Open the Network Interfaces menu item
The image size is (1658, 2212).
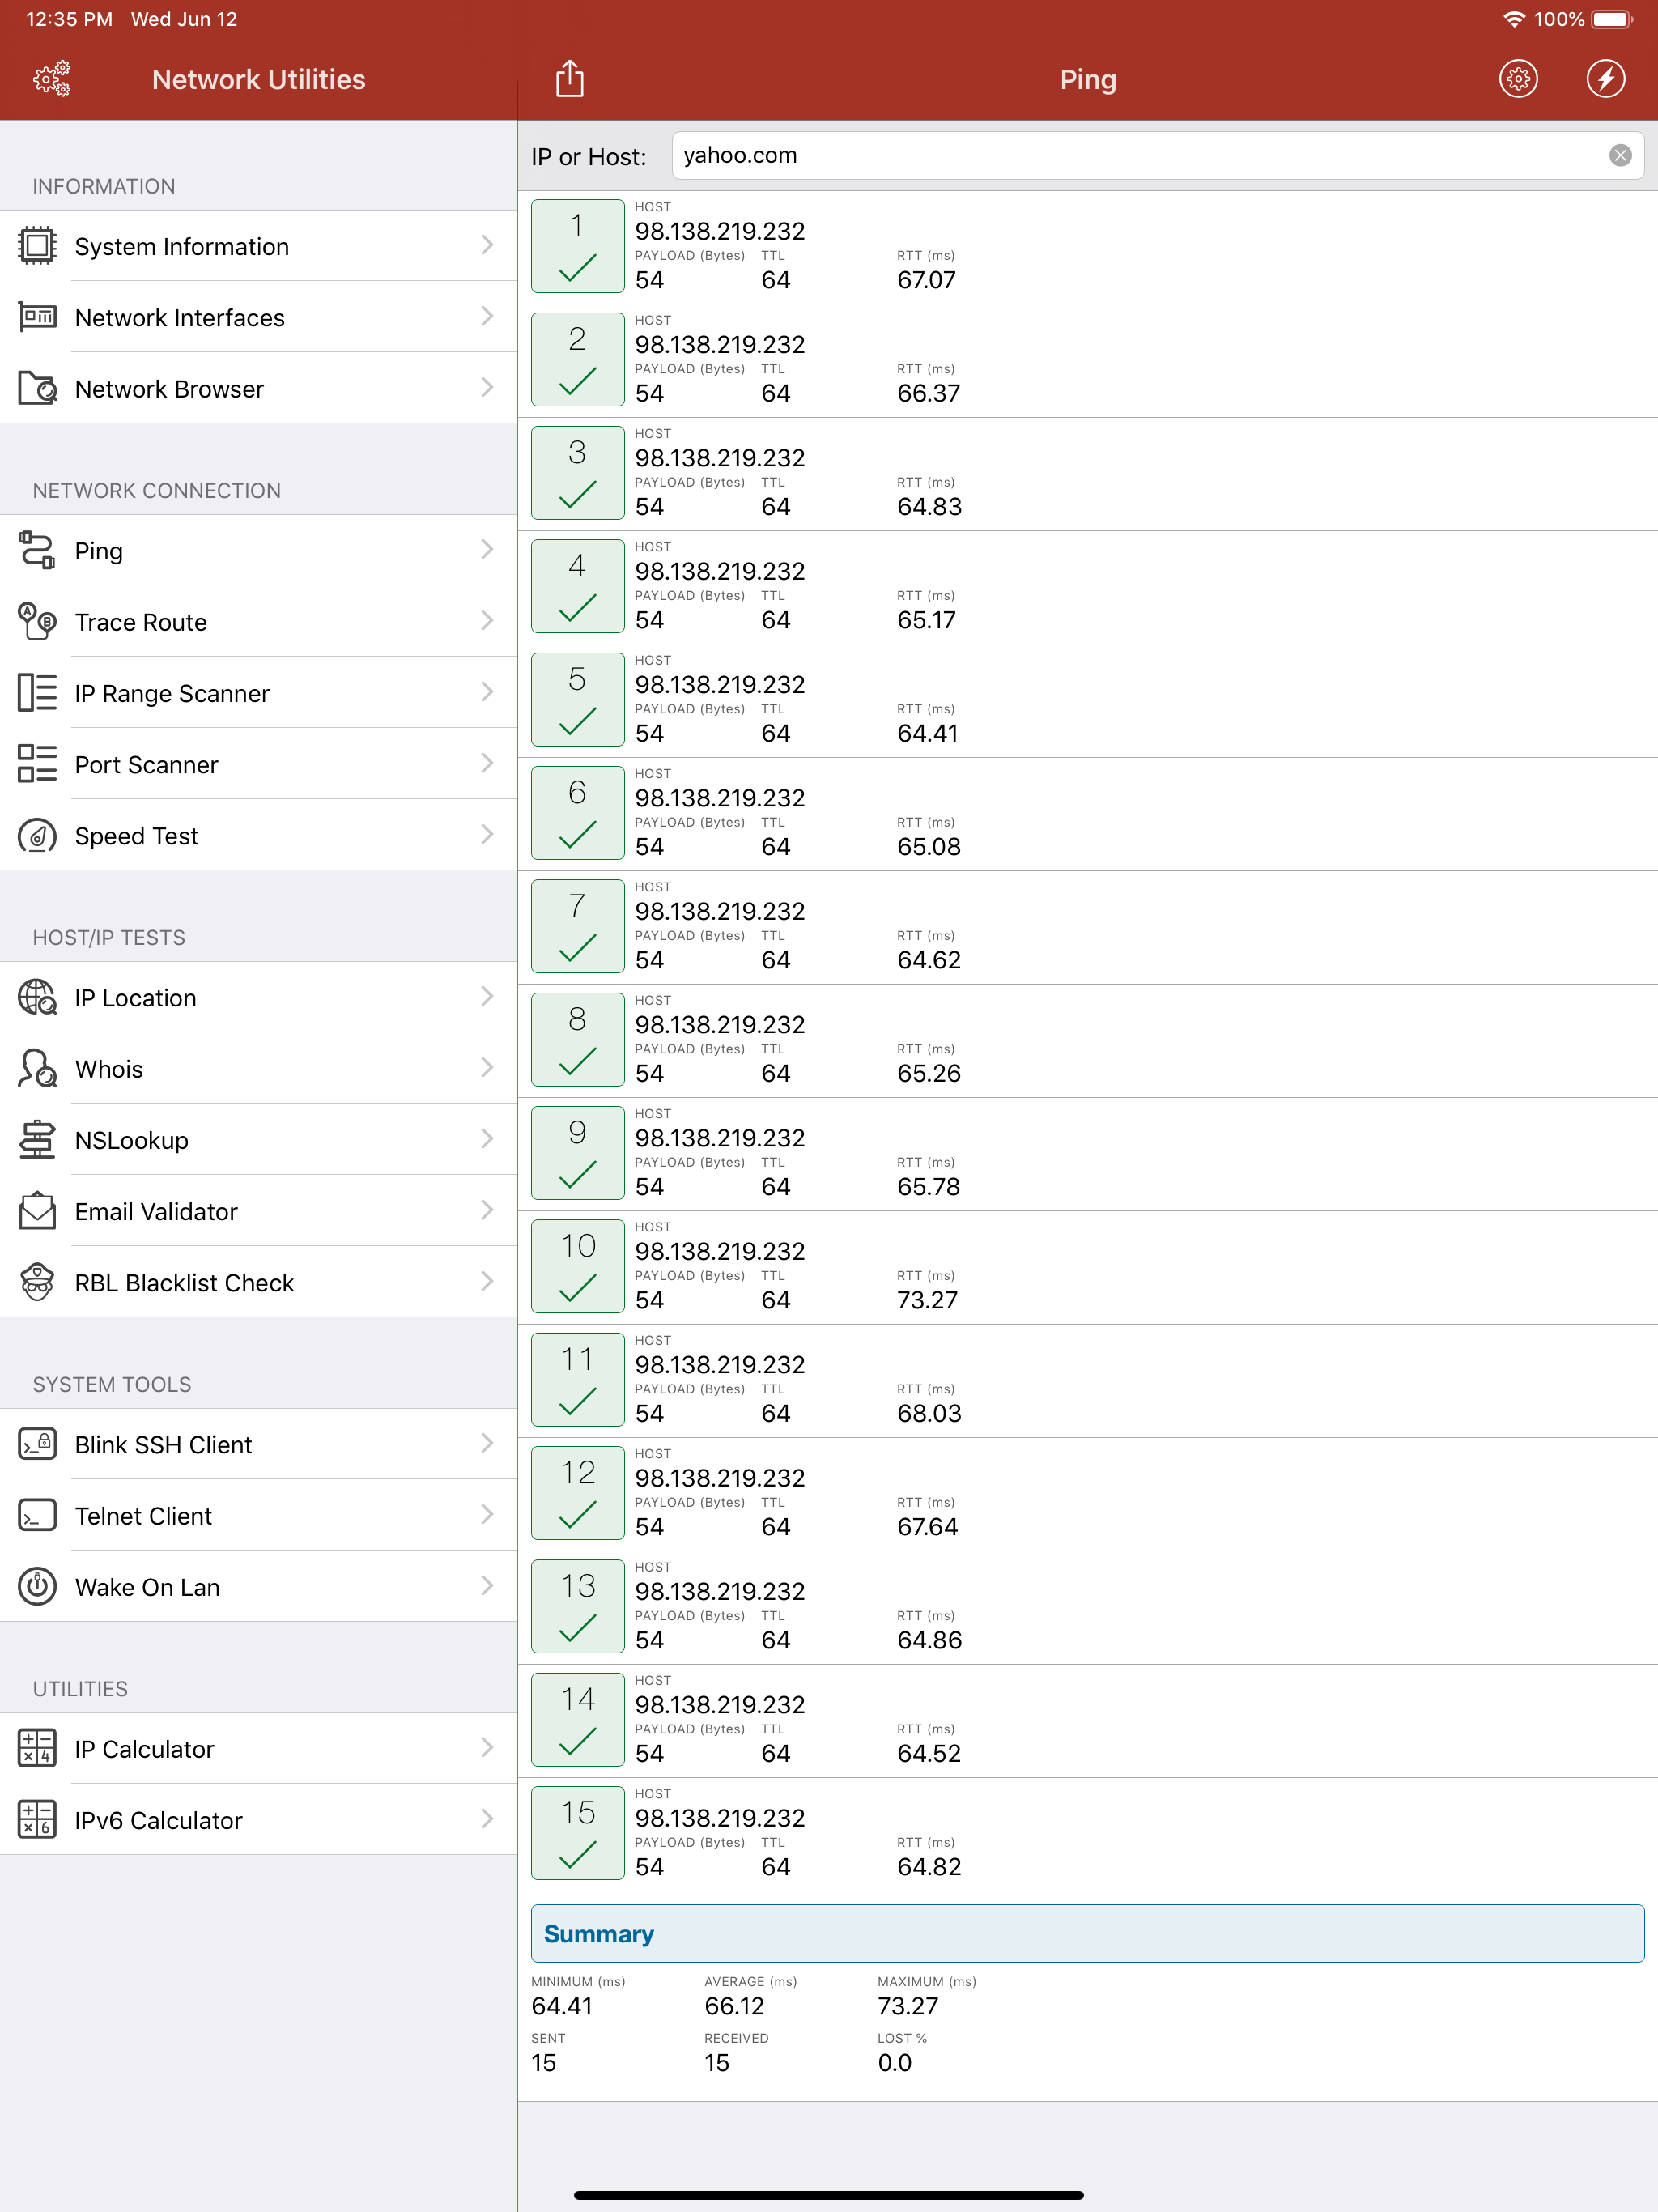(x=180, y=318)
